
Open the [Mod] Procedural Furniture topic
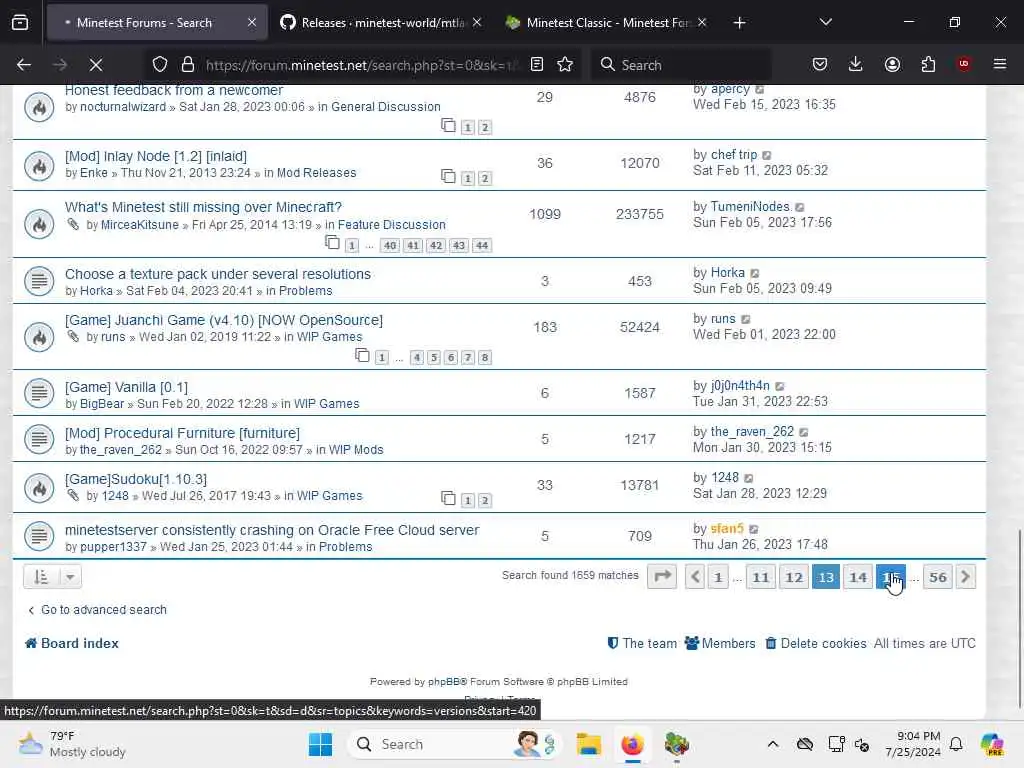(x=182, y=433)
